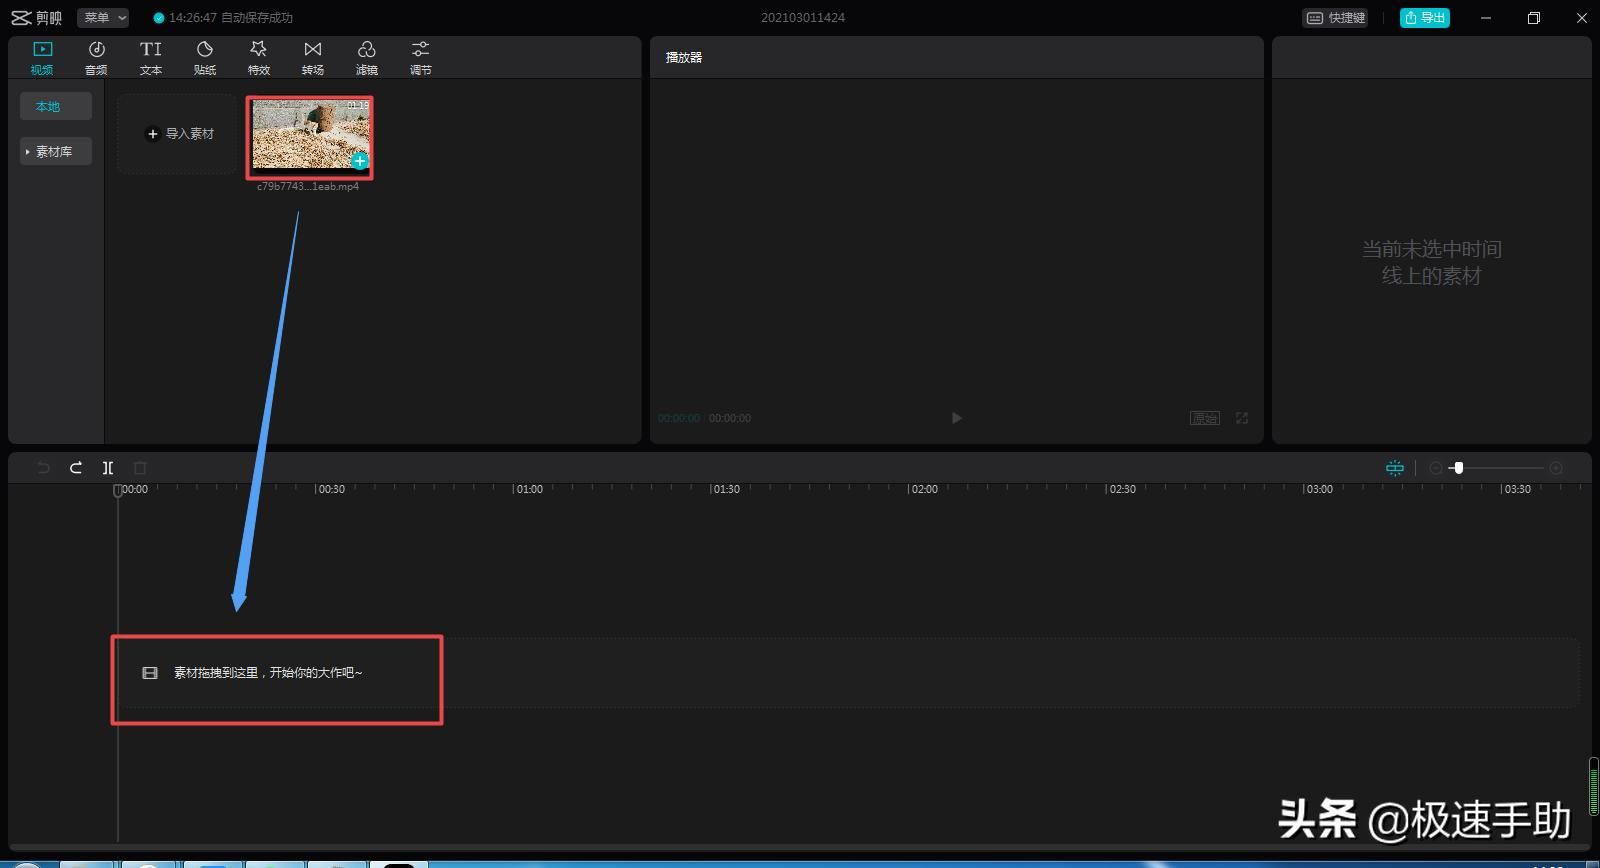Click the redo arrow in timeline toolbar
This screenshot has width=1600, height=868.
click(76, 468)
